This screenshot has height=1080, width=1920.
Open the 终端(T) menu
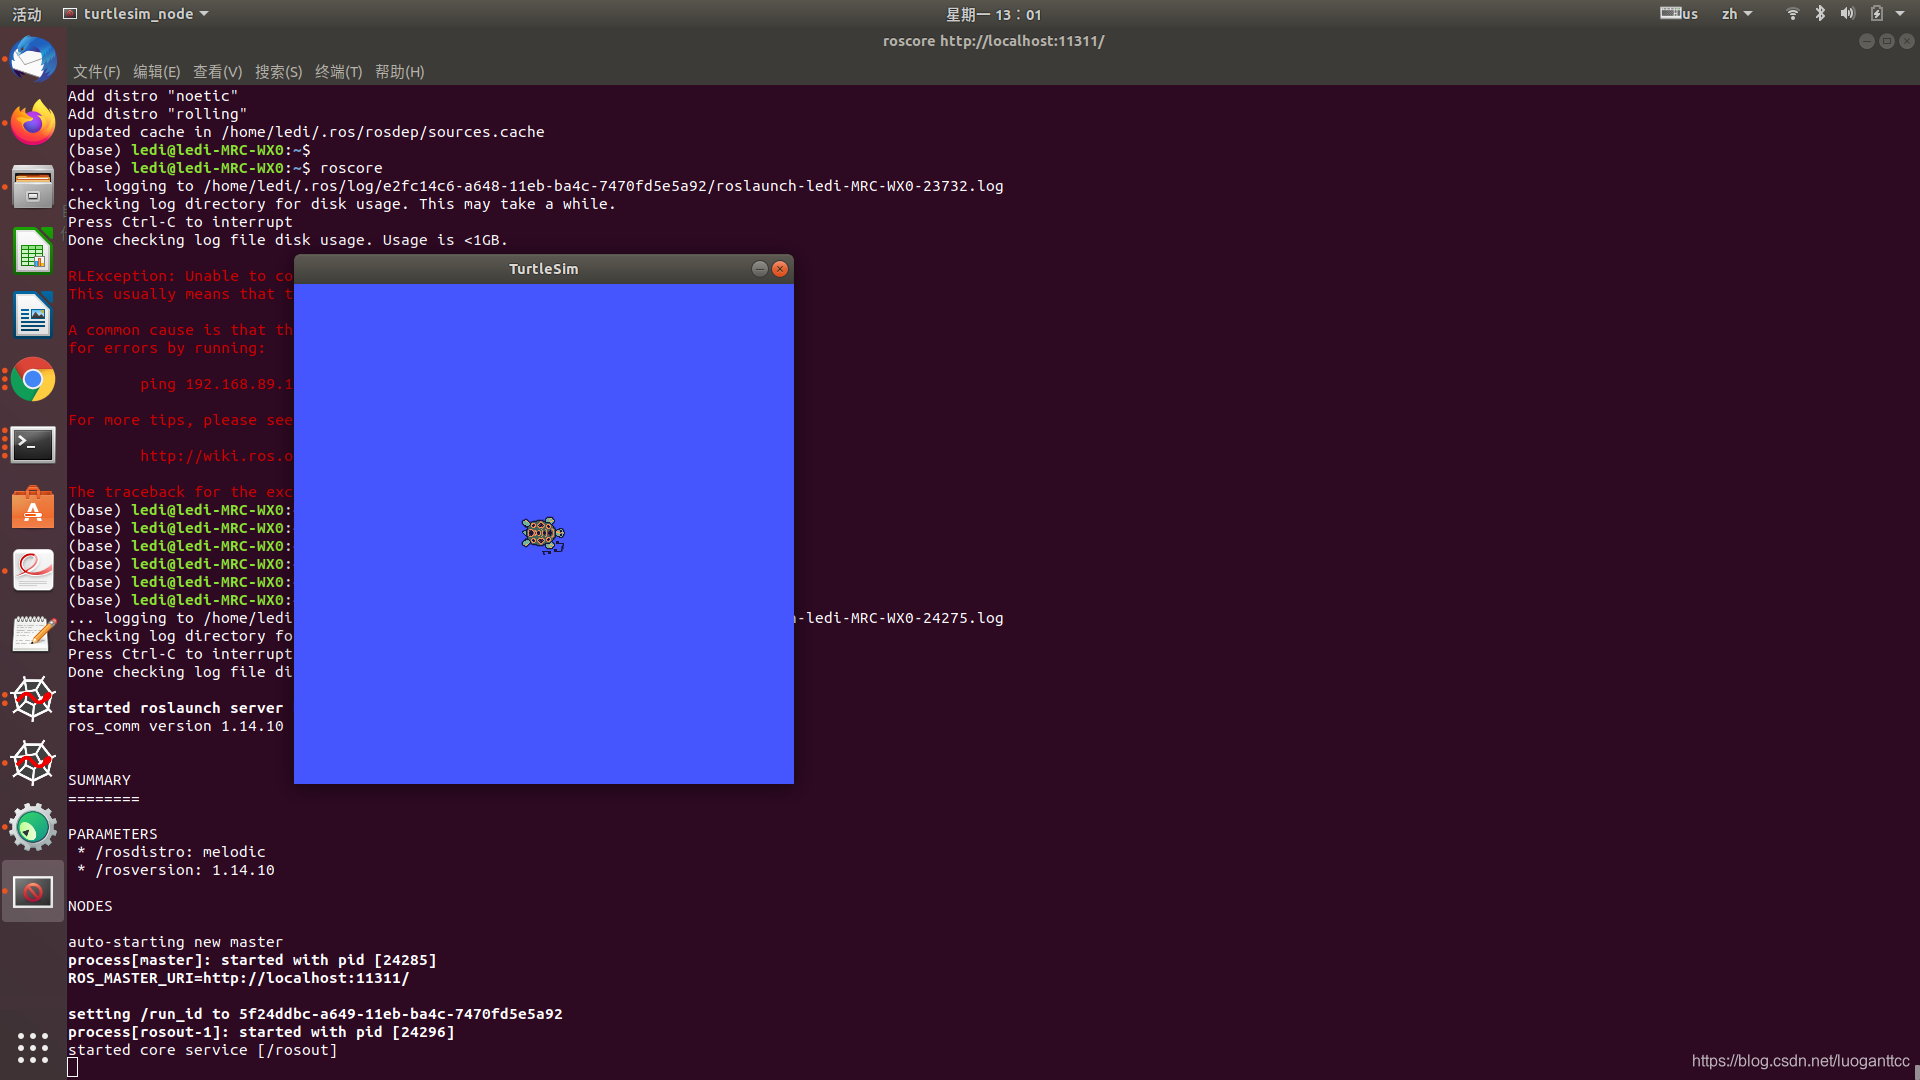338,72
